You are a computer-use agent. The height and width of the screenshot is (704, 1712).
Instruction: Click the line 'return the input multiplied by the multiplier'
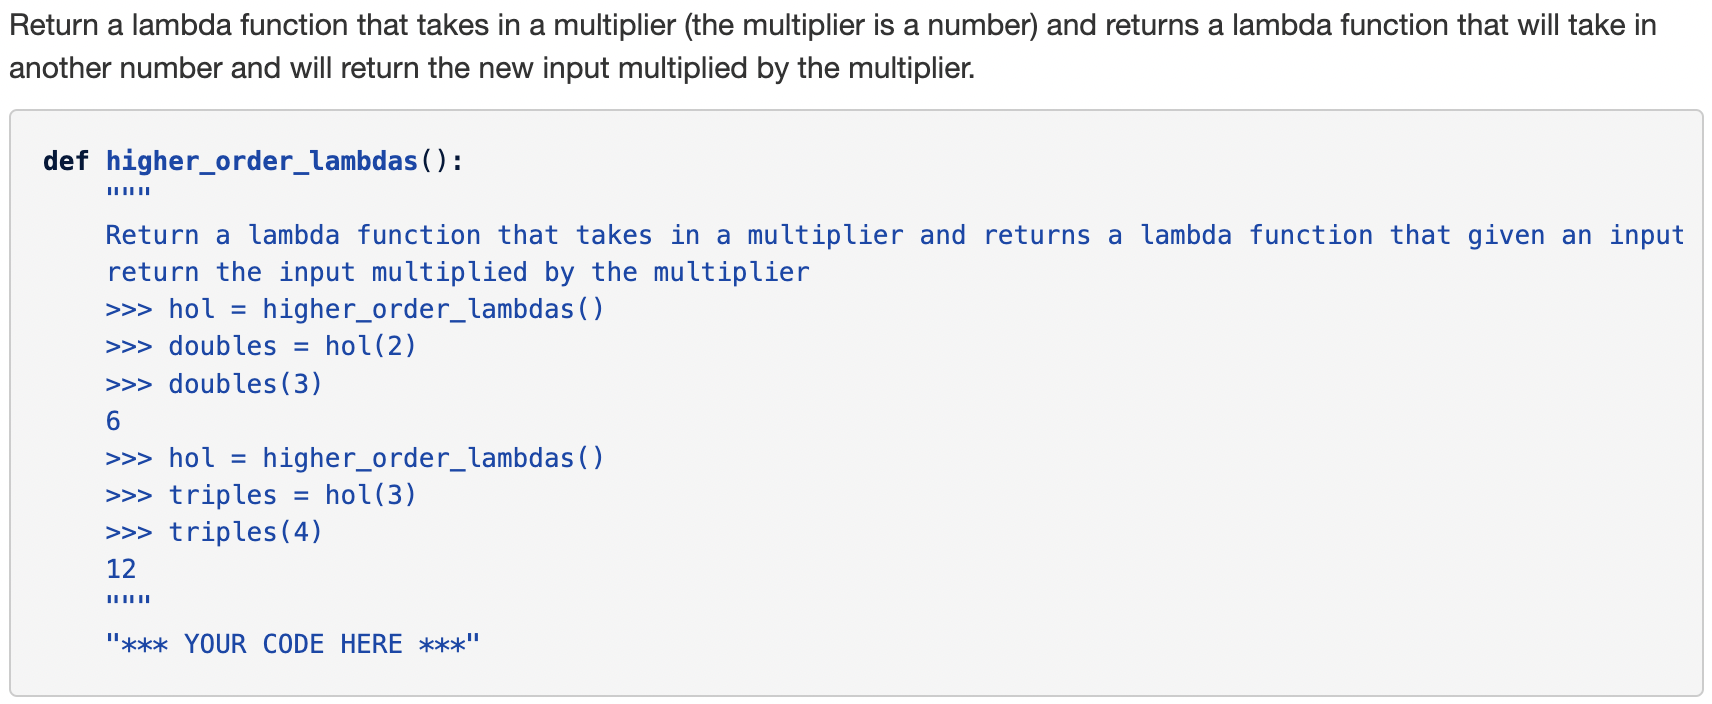coord(458,273)
